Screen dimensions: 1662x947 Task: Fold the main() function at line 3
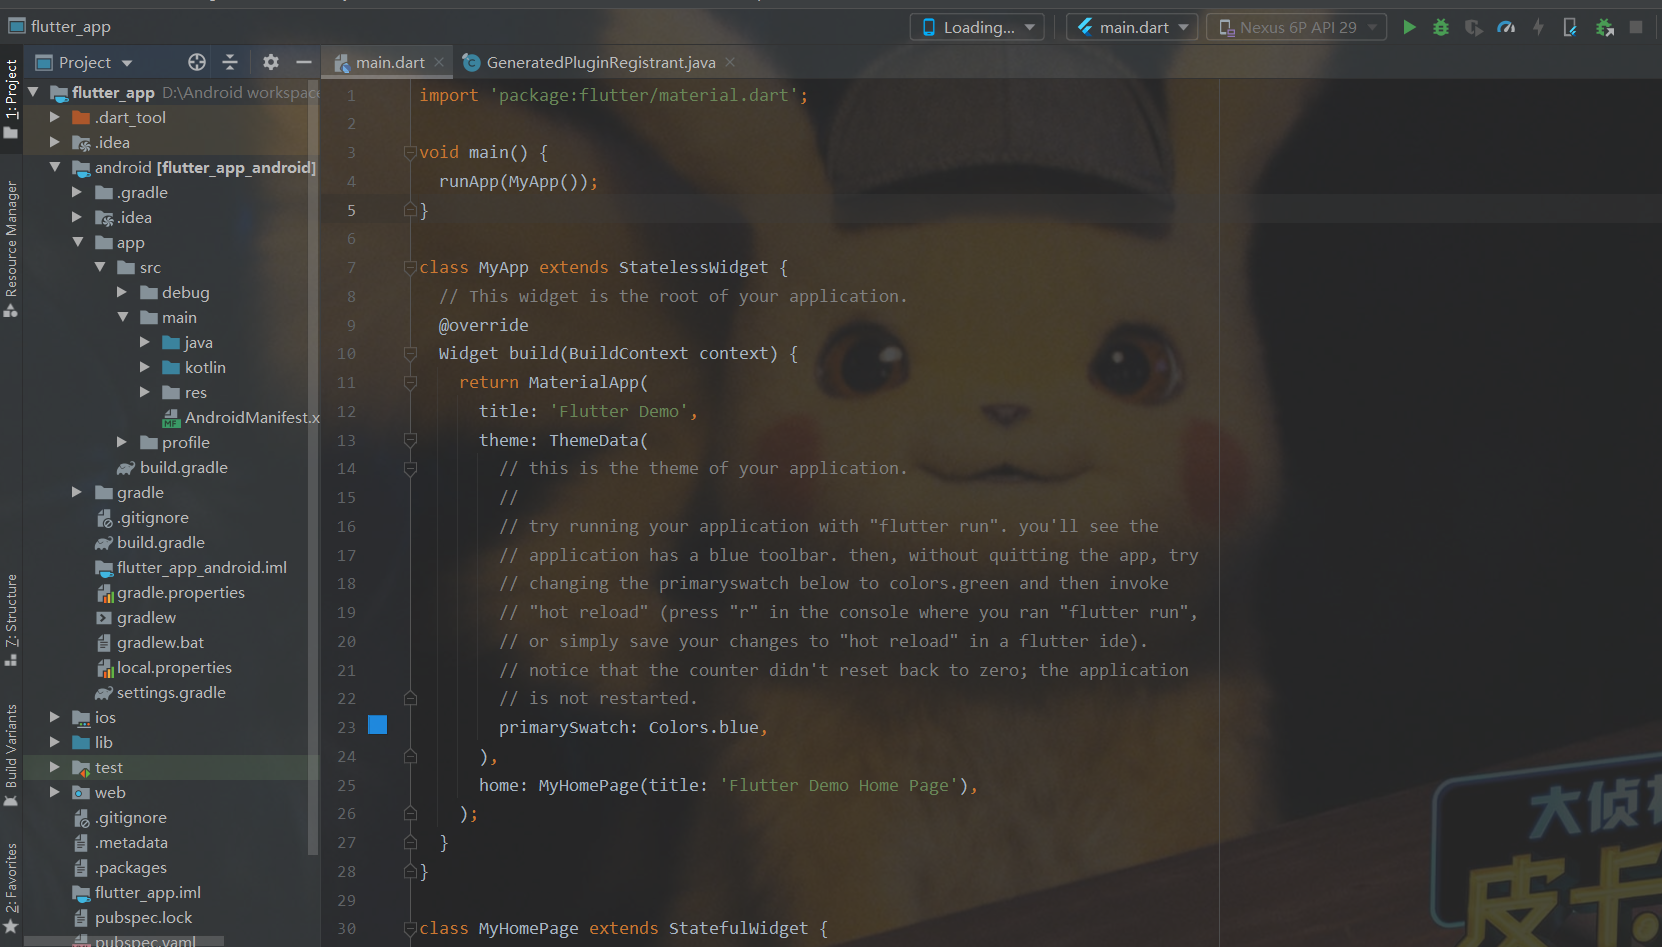click(x=410, y=153)
